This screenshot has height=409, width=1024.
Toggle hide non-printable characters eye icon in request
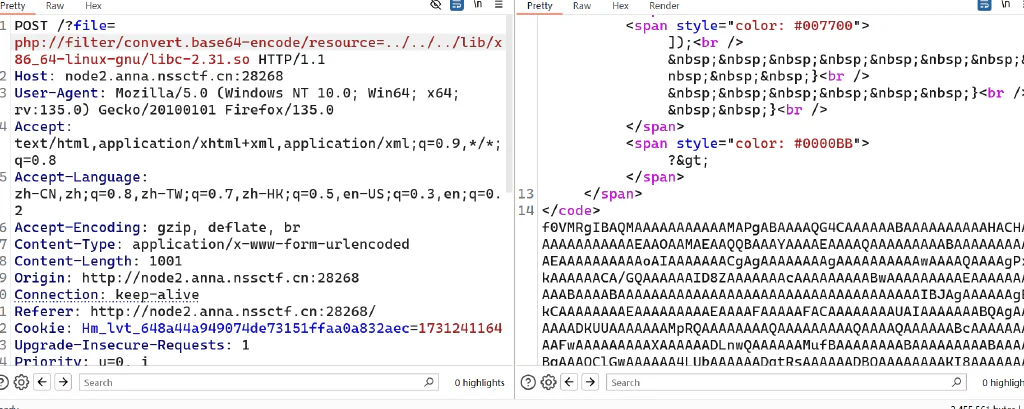(436, 5)
